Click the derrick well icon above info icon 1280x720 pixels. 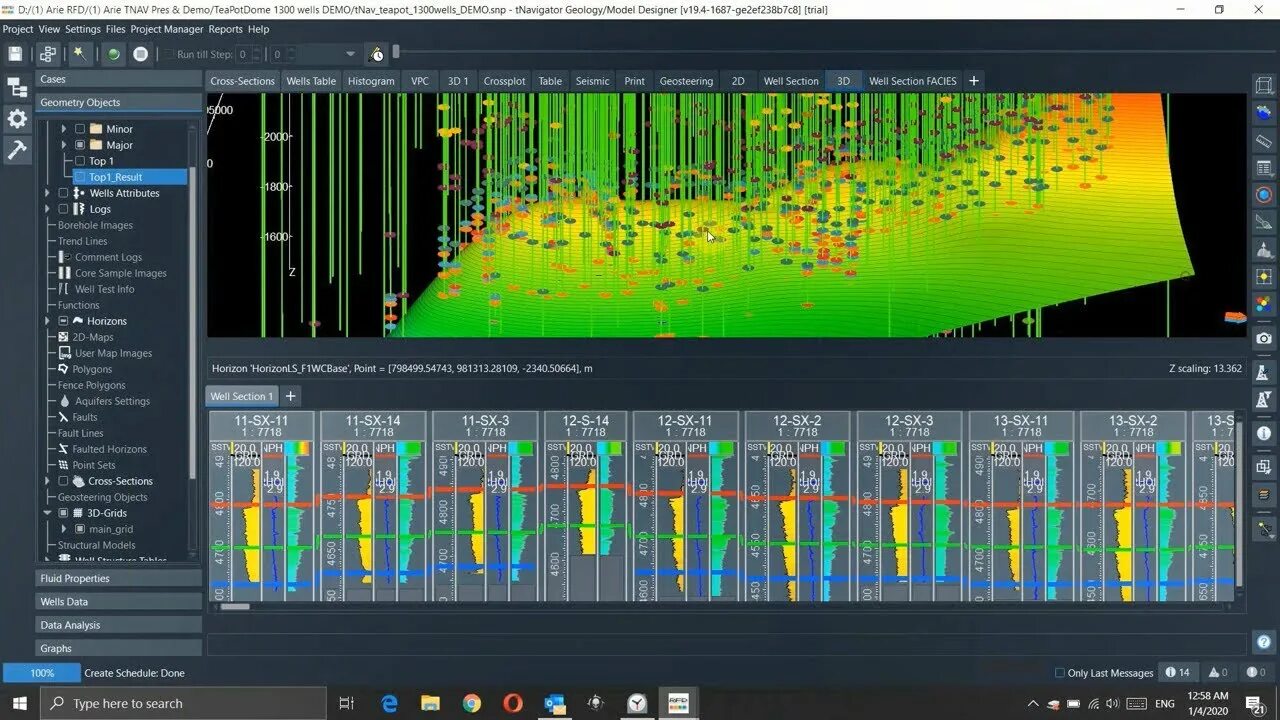coord(1264,401)
